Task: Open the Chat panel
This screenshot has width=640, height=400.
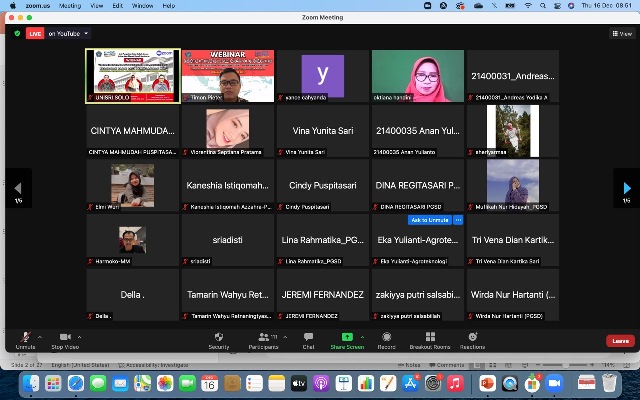Action: pyautogui.click(x=309, y=337)
